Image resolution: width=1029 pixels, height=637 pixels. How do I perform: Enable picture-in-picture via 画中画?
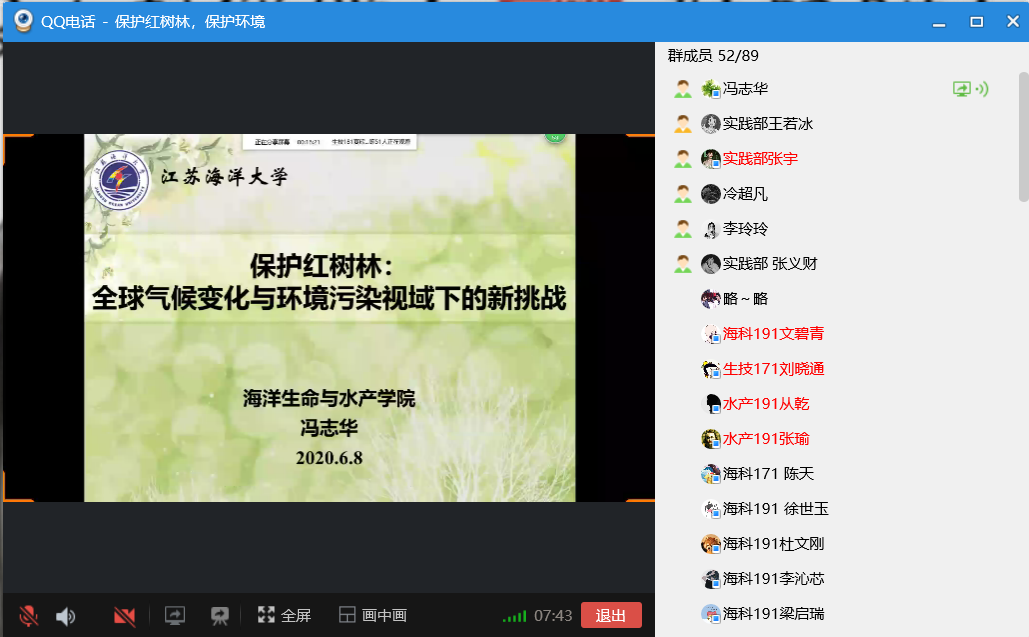372,616
